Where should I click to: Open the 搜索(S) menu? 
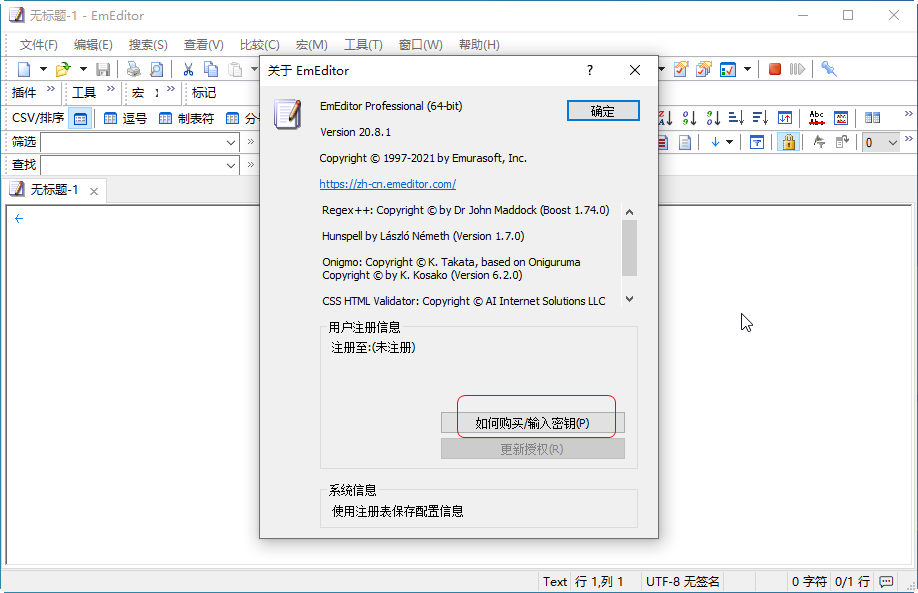click(x=148, y=45)
